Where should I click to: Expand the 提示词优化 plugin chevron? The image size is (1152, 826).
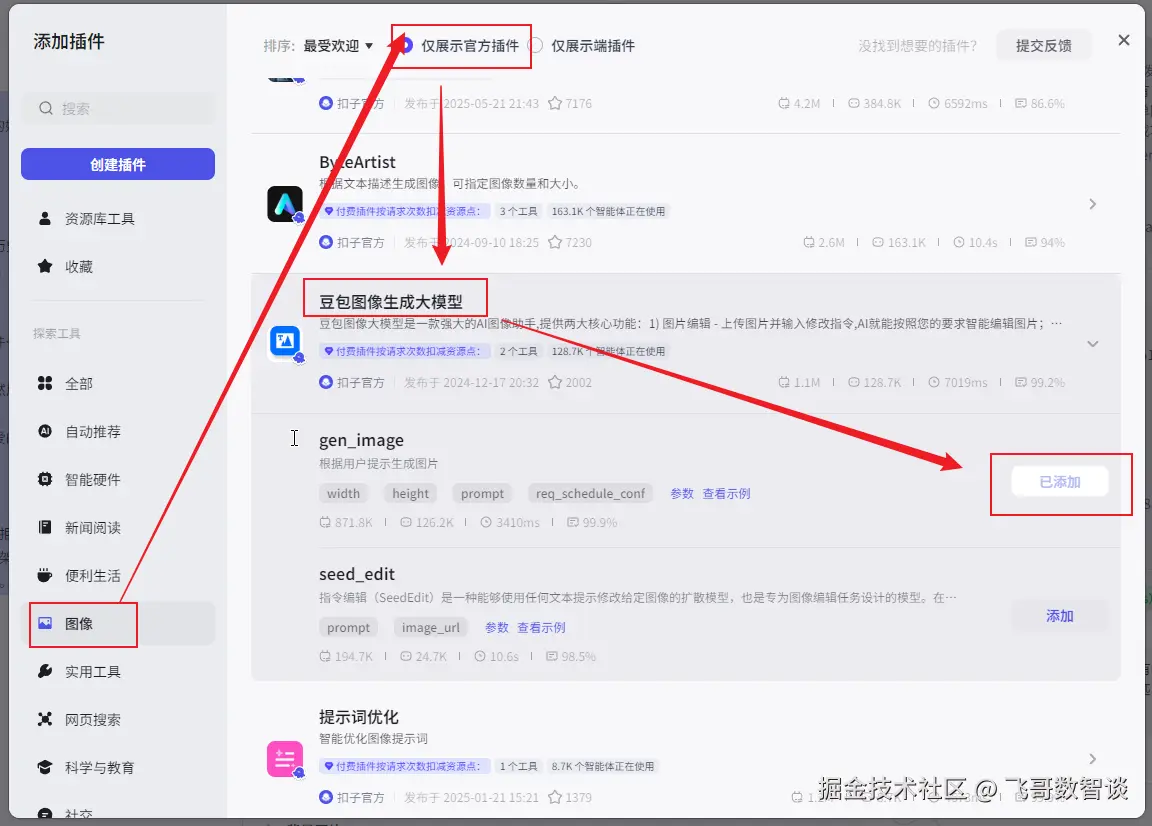click(1092, 758)
